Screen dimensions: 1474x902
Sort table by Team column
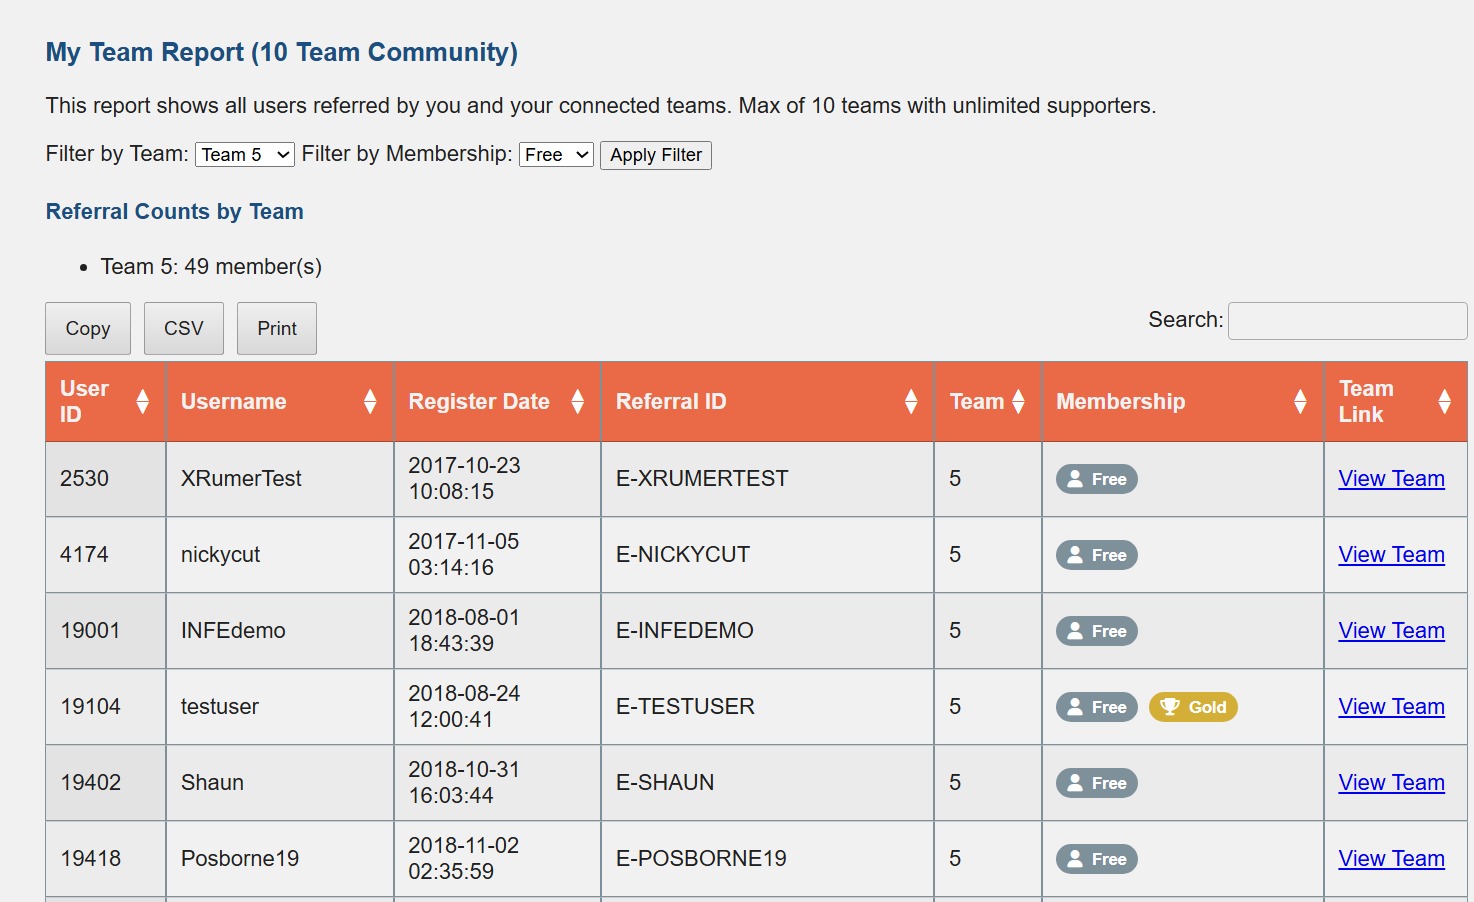pos(988,402)
